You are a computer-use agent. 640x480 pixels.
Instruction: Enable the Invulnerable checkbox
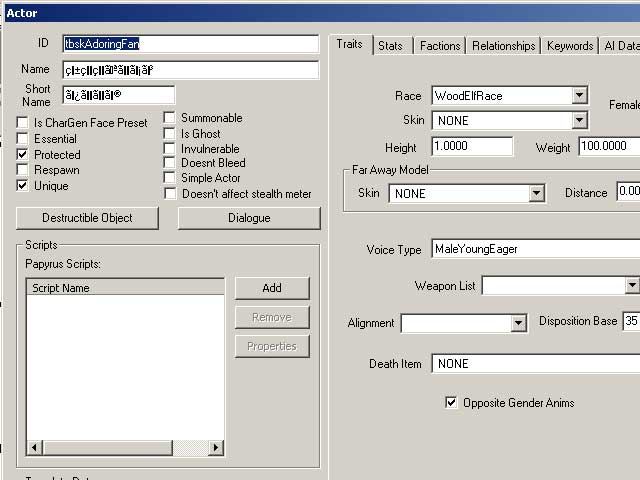pyautogui.click(x=169, y=149)
